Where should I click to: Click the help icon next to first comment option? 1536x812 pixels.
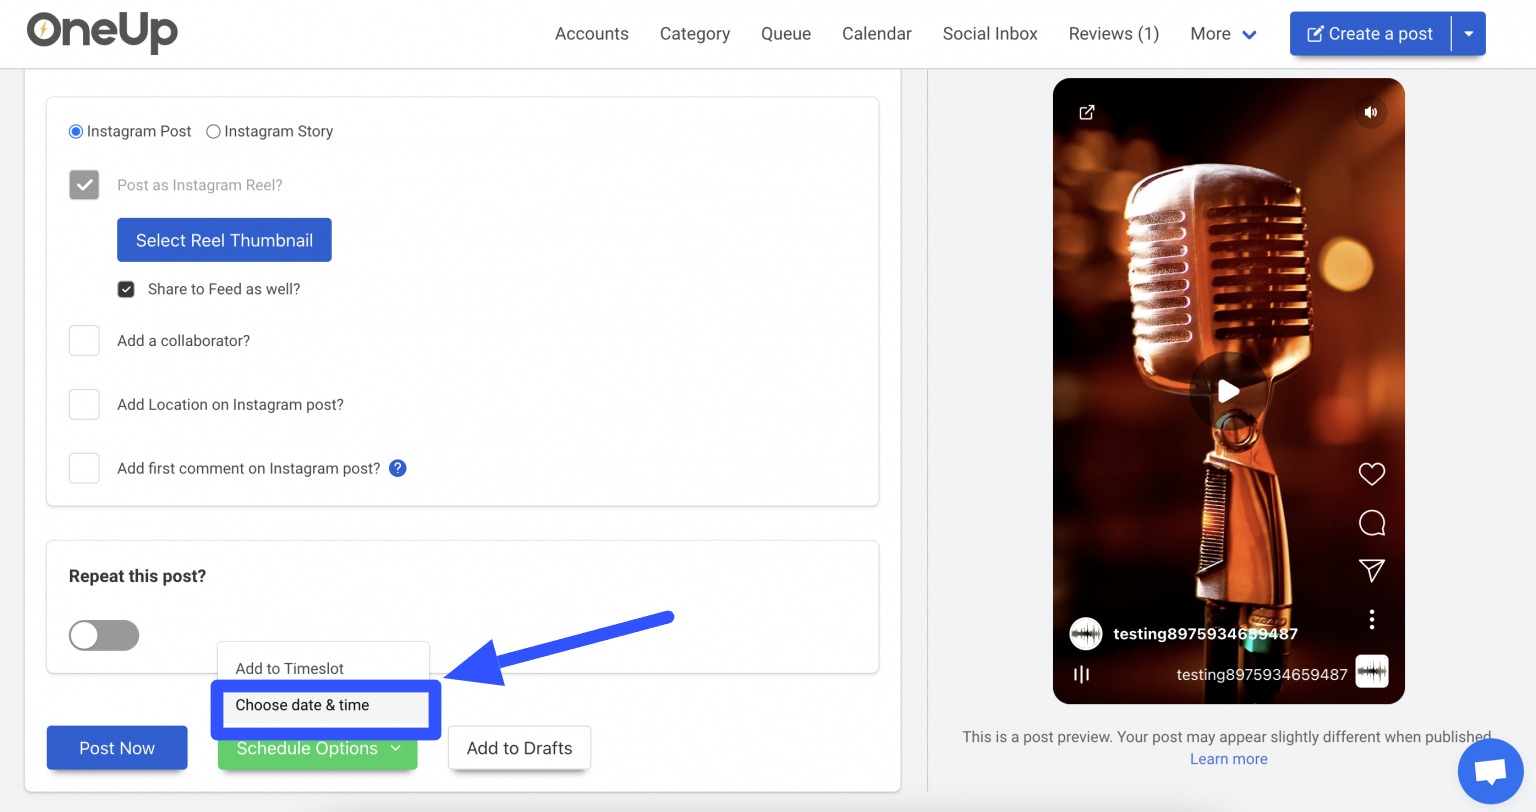pyautogui.click(x=397, y=467)
